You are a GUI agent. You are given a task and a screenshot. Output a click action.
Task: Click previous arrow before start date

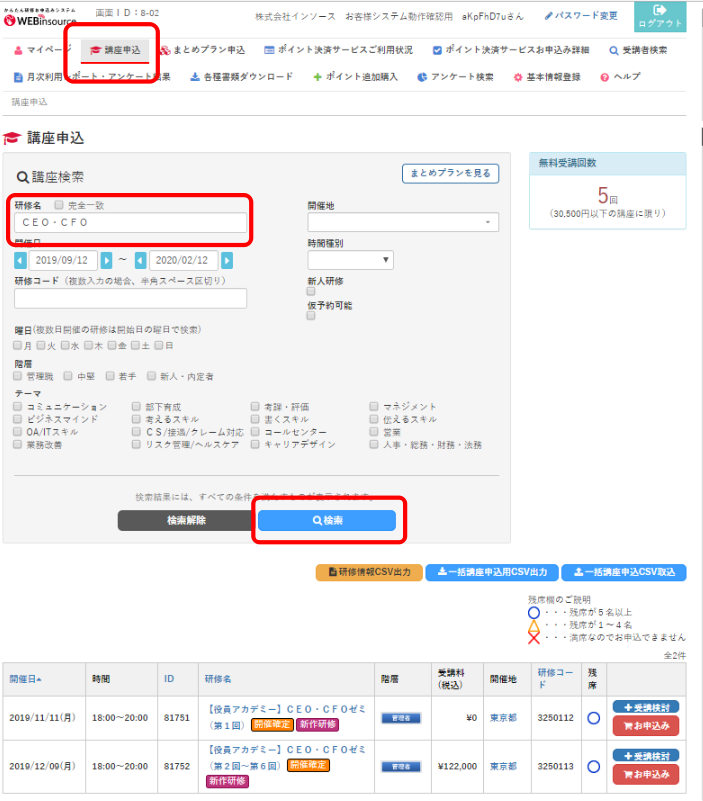point(20,261)
